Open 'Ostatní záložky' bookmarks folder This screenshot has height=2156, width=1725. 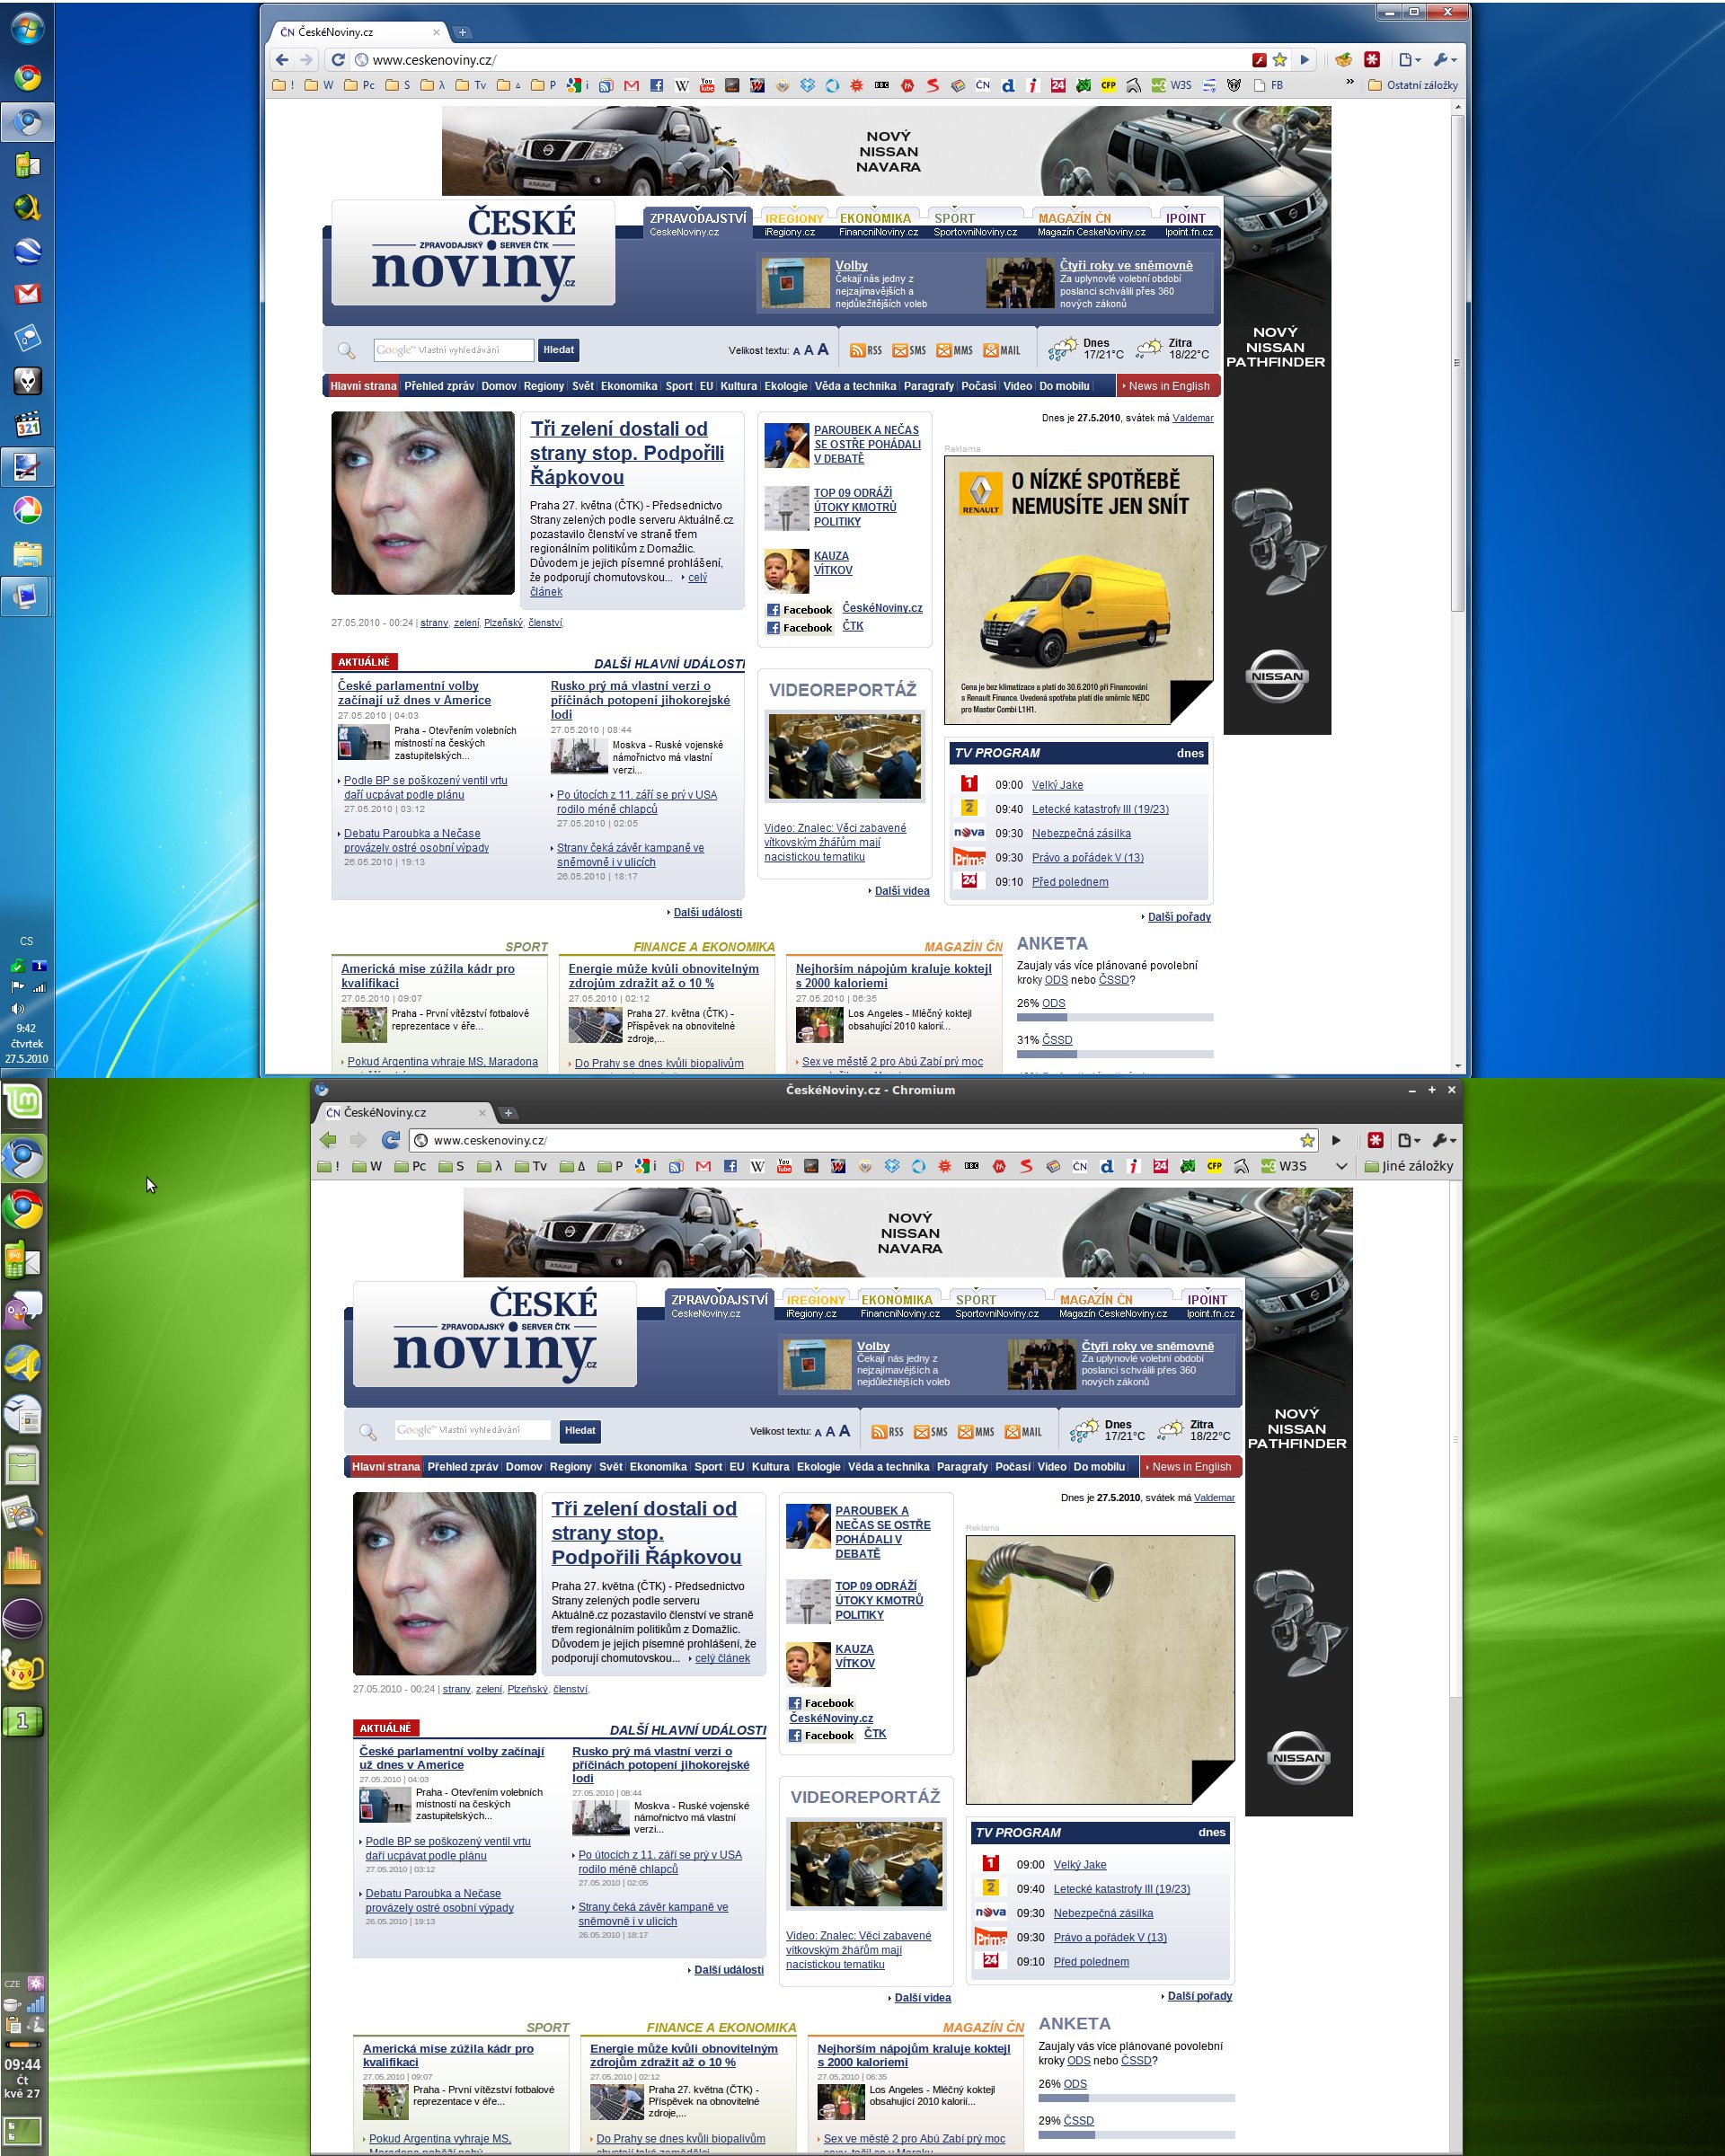1413,86
